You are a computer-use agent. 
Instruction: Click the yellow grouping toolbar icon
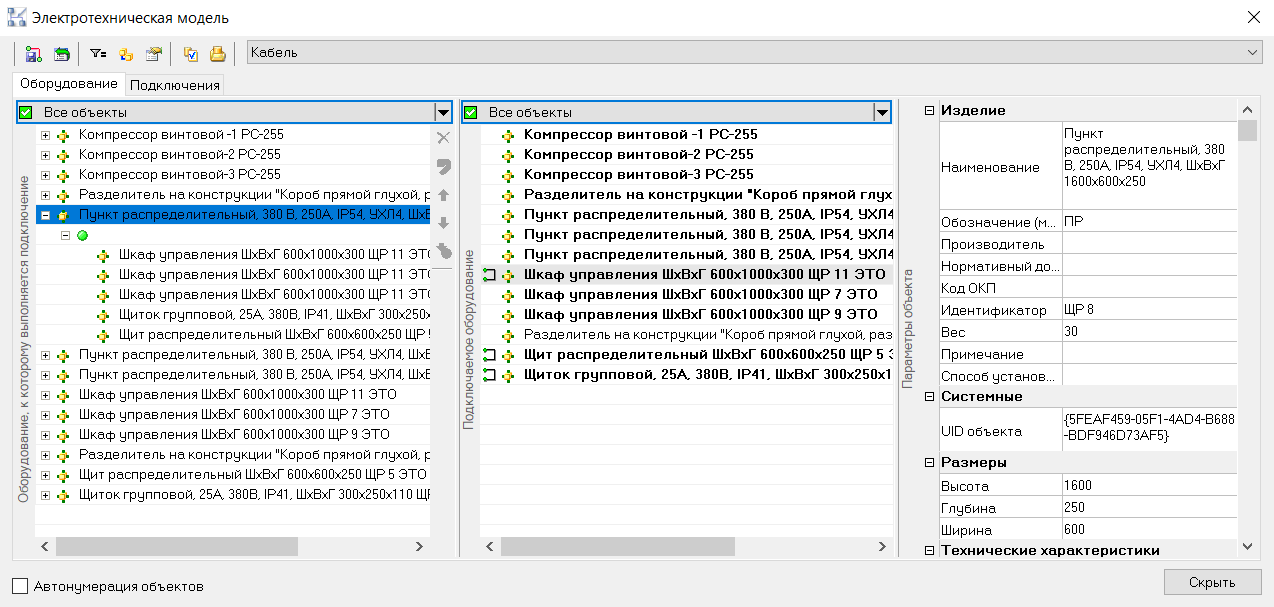[x=126, y=54]
